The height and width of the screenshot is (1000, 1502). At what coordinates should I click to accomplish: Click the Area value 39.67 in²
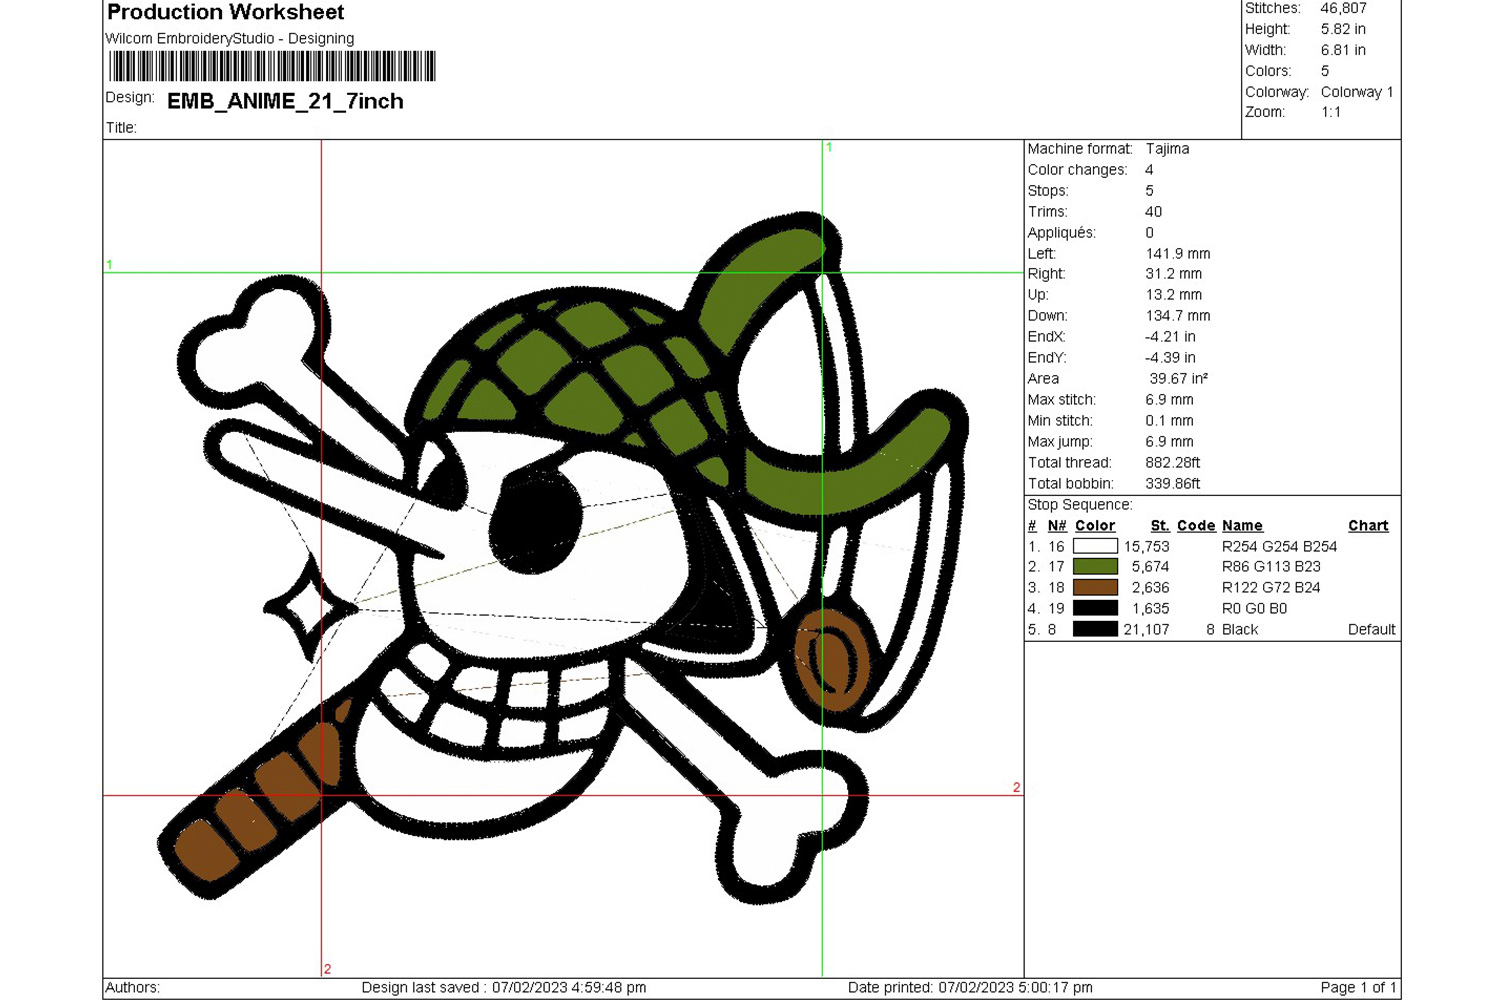(x=1178, y=378)
